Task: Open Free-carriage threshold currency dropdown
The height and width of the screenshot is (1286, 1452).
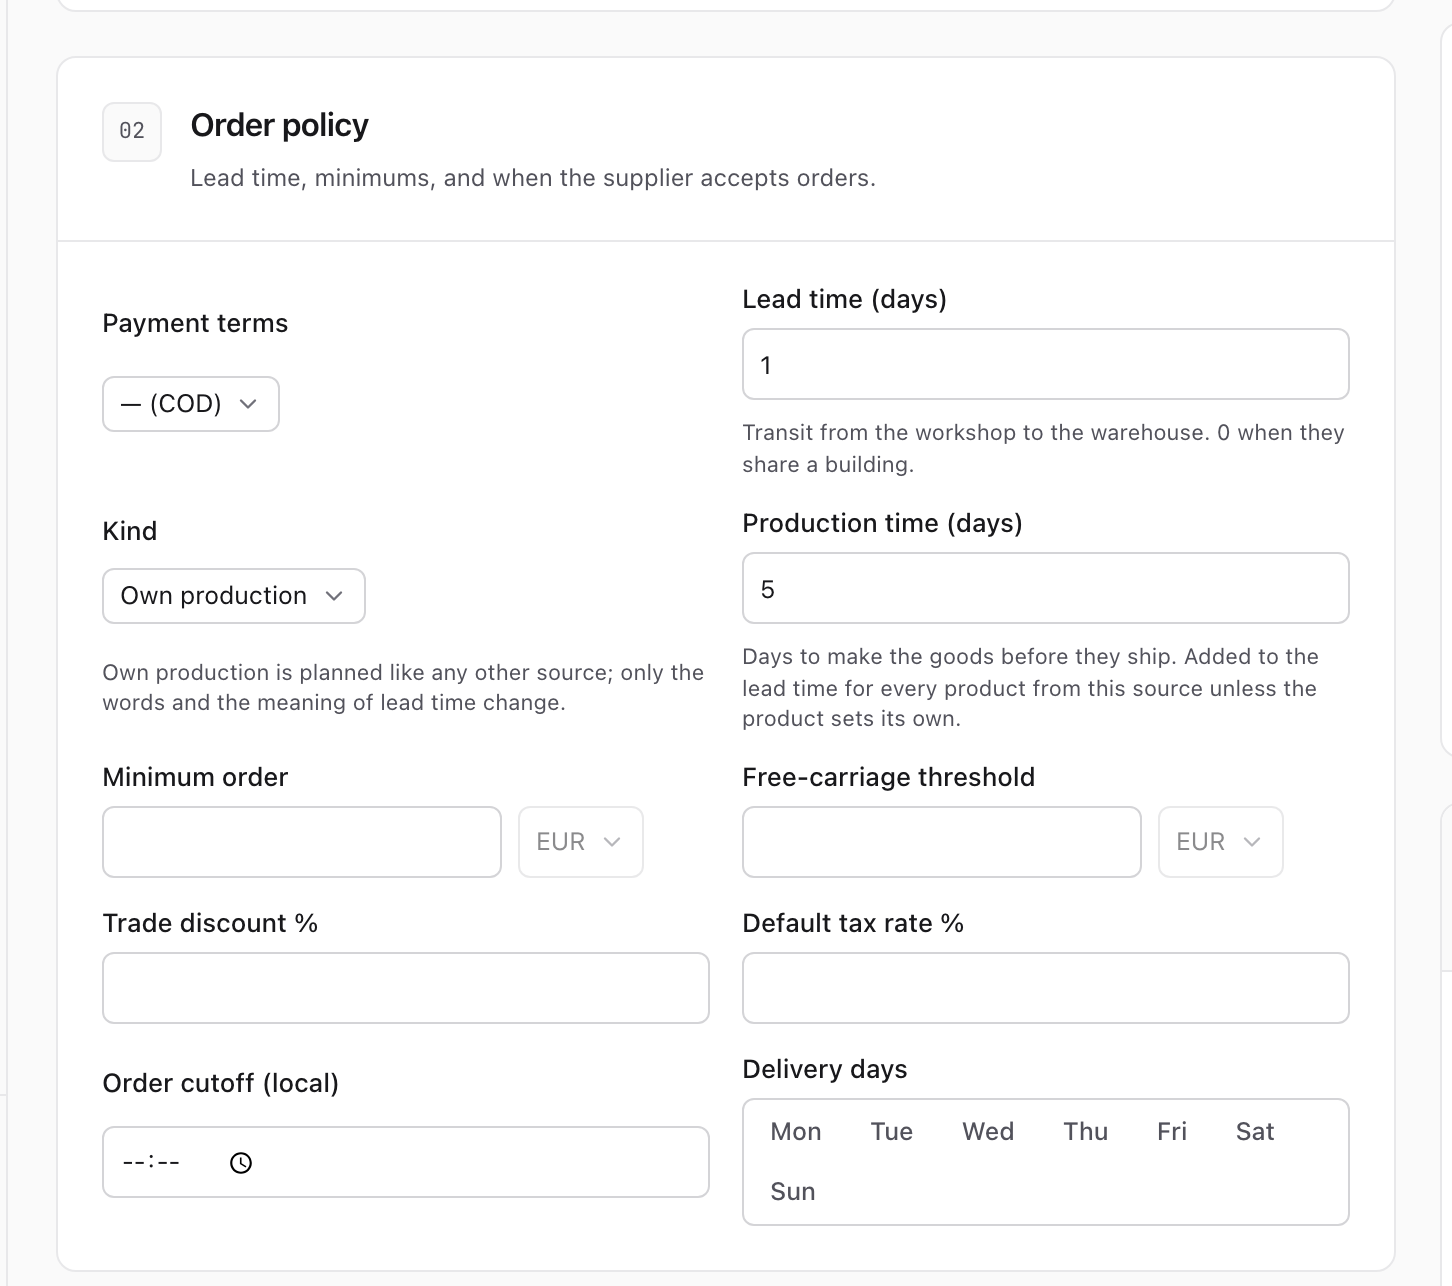Action: [1221, 842]
